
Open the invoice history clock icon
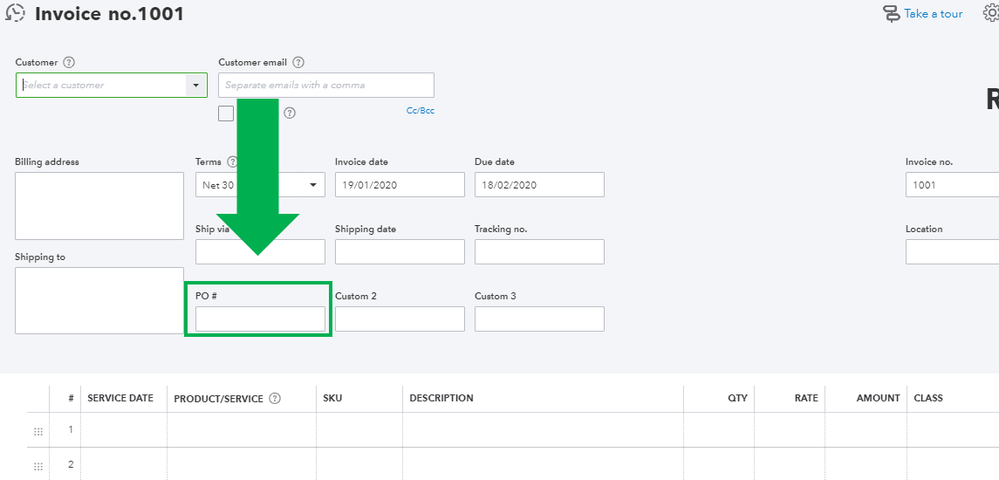tap(15, 14)
